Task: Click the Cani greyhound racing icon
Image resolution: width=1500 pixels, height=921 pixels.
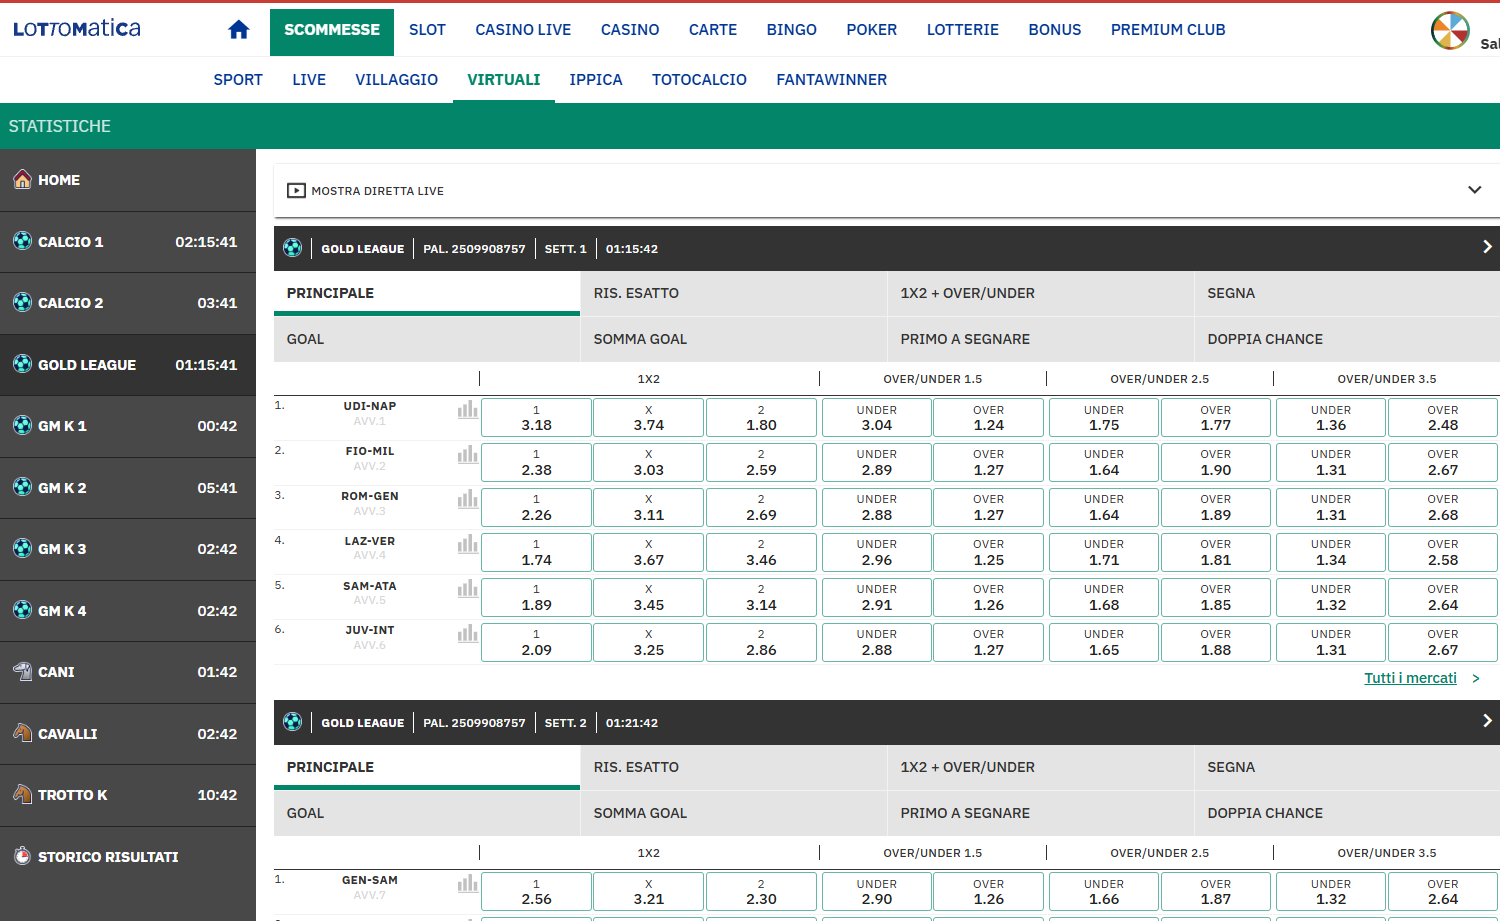Action: pos(22,672)
